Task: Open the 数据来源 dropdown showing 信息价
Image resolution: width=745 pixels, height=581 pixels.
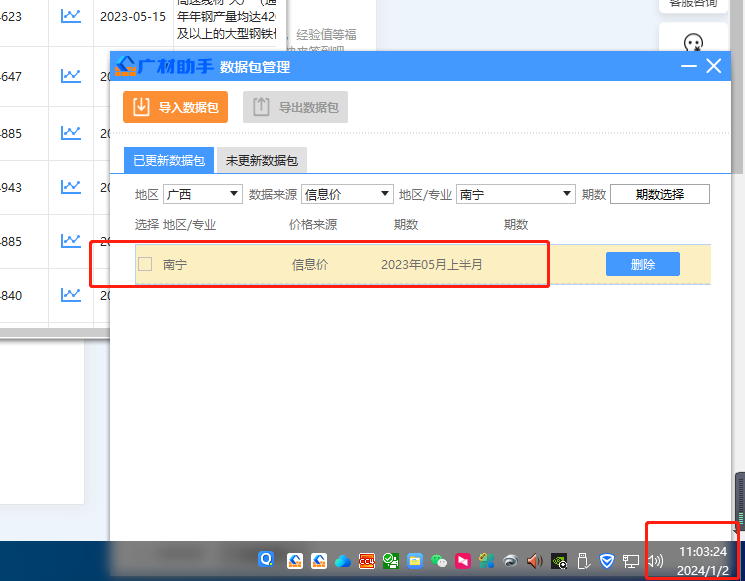Action: (347, 194)
